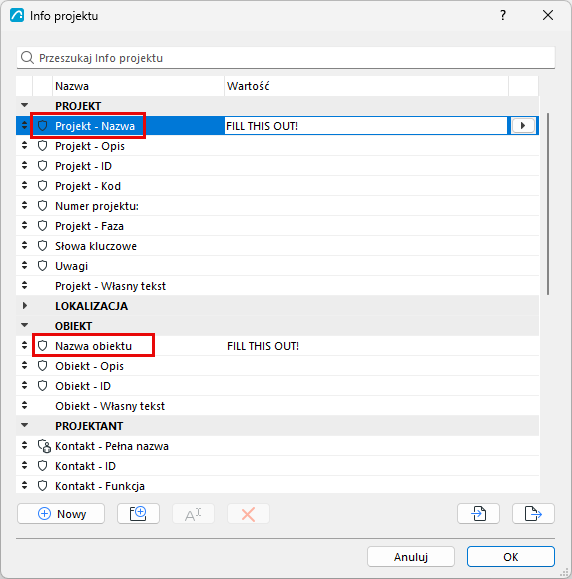This screenshot has width=572, height=579.
Task: Click the shield icon beside Nazwa obiektu
Action: [42, 346]
